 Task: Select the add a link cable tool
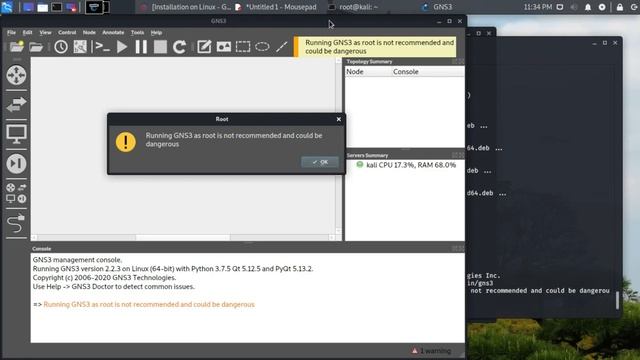pyautogui.click(x=16, y=223)
